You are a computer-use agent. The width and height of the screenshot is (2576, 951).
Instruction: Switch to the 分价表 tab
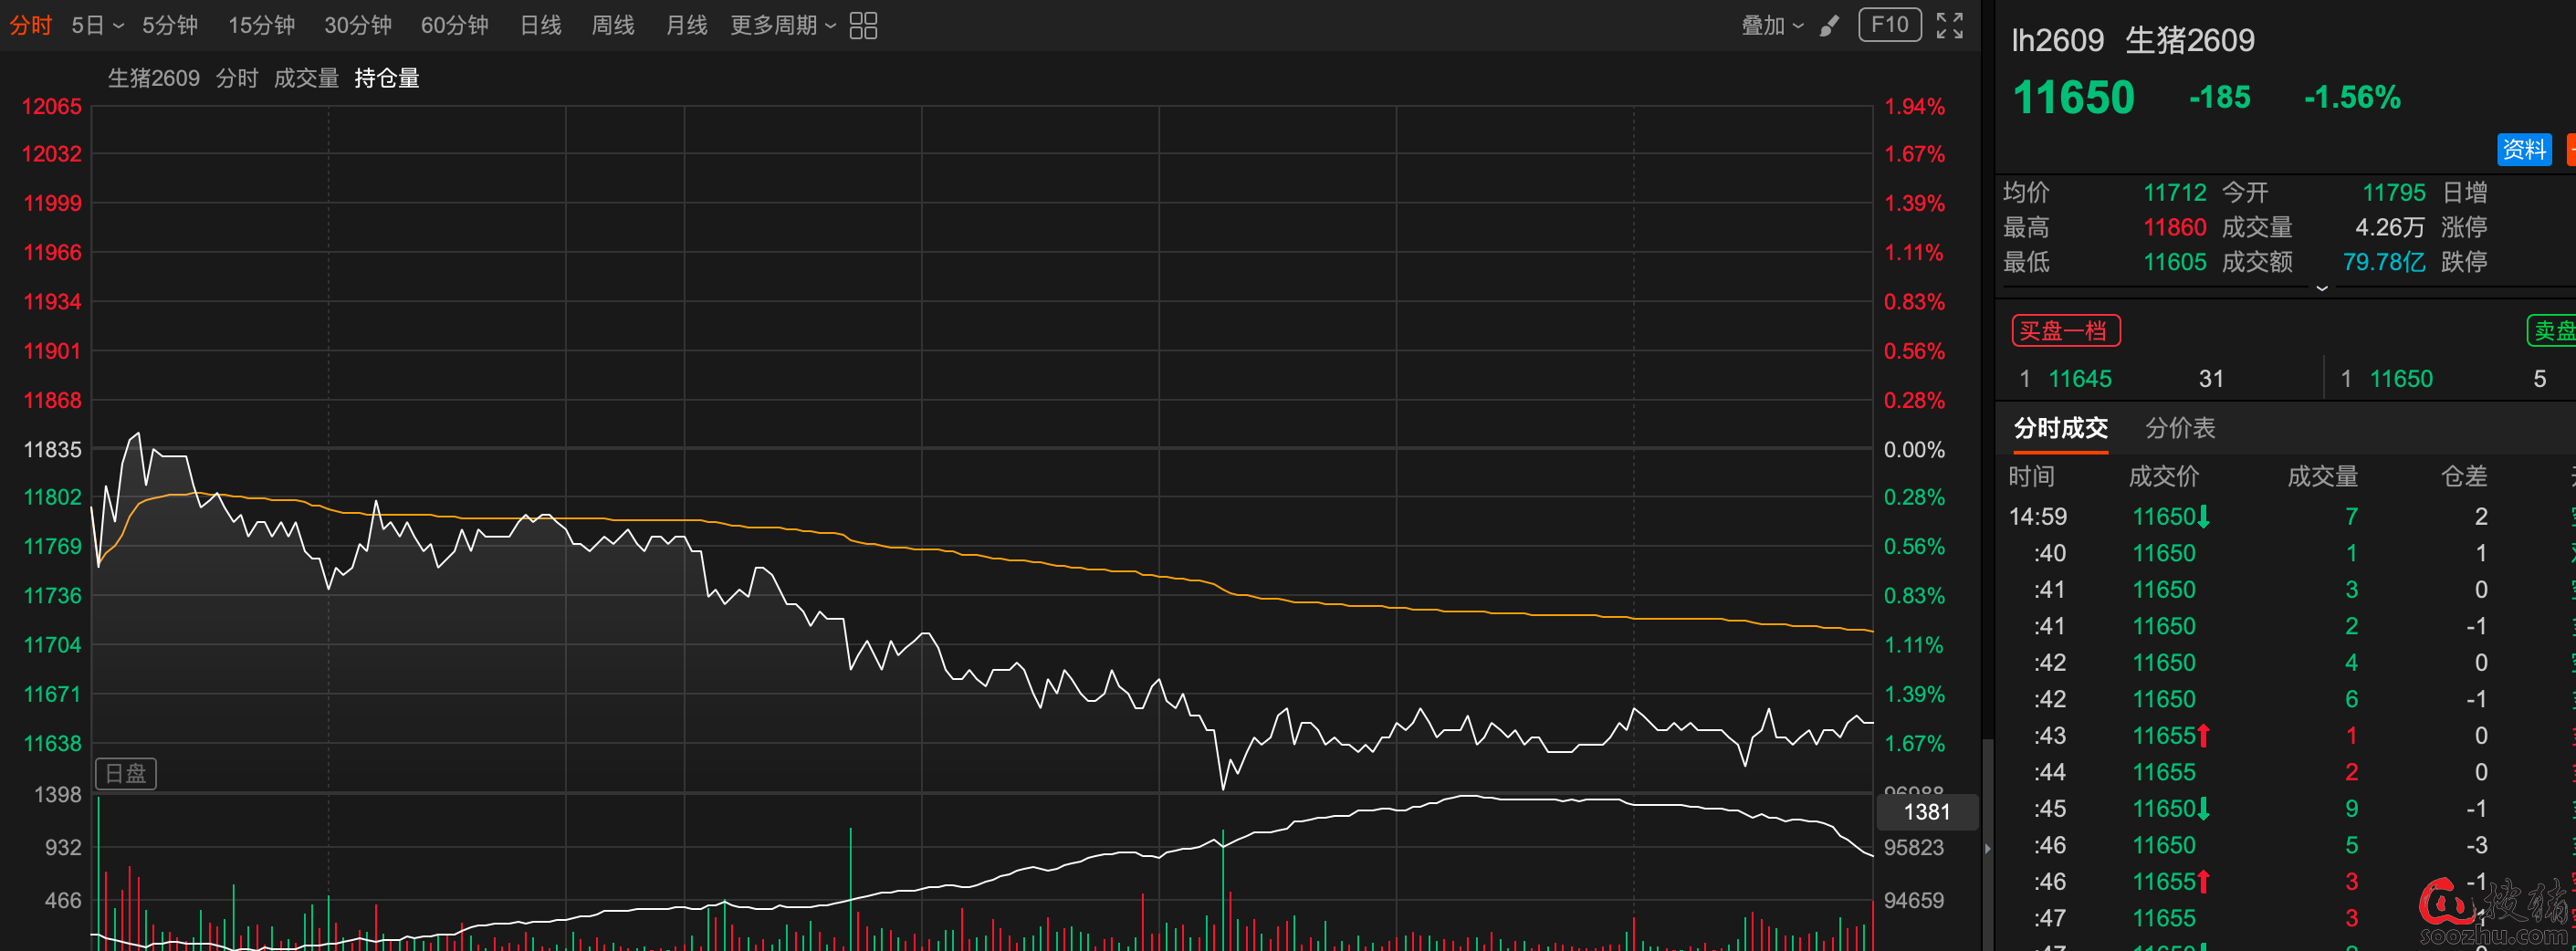(x=2180, y=428)
